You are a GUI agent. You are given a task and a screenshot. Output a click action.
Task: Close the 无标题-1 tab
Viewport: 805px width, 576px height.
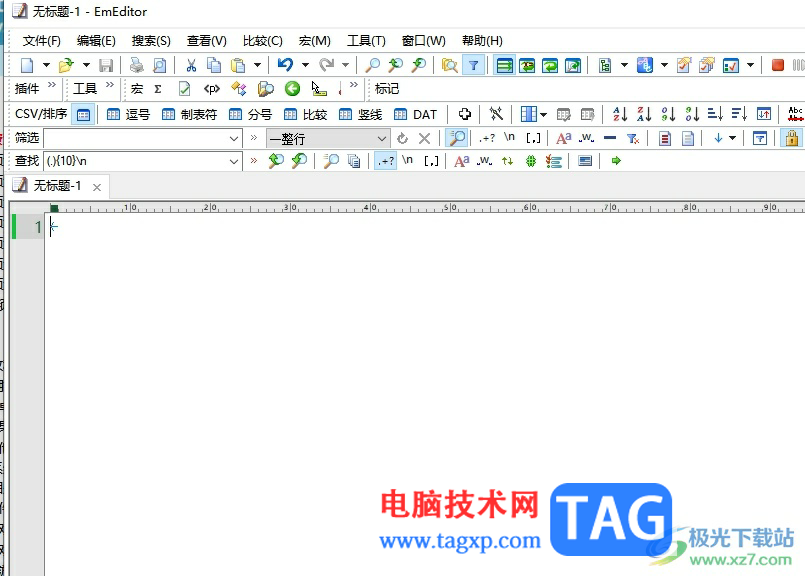[x=97, y=187]
